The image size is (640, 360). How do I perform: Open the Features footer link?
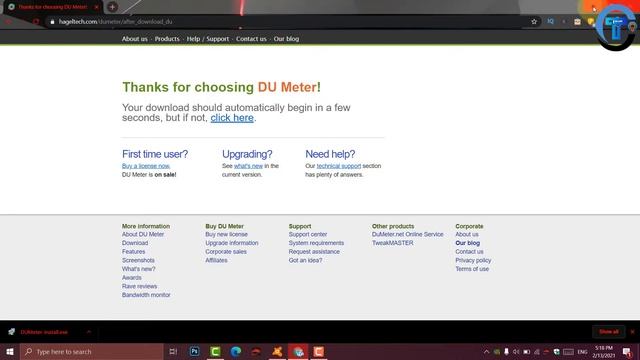[x=133, y=251]
